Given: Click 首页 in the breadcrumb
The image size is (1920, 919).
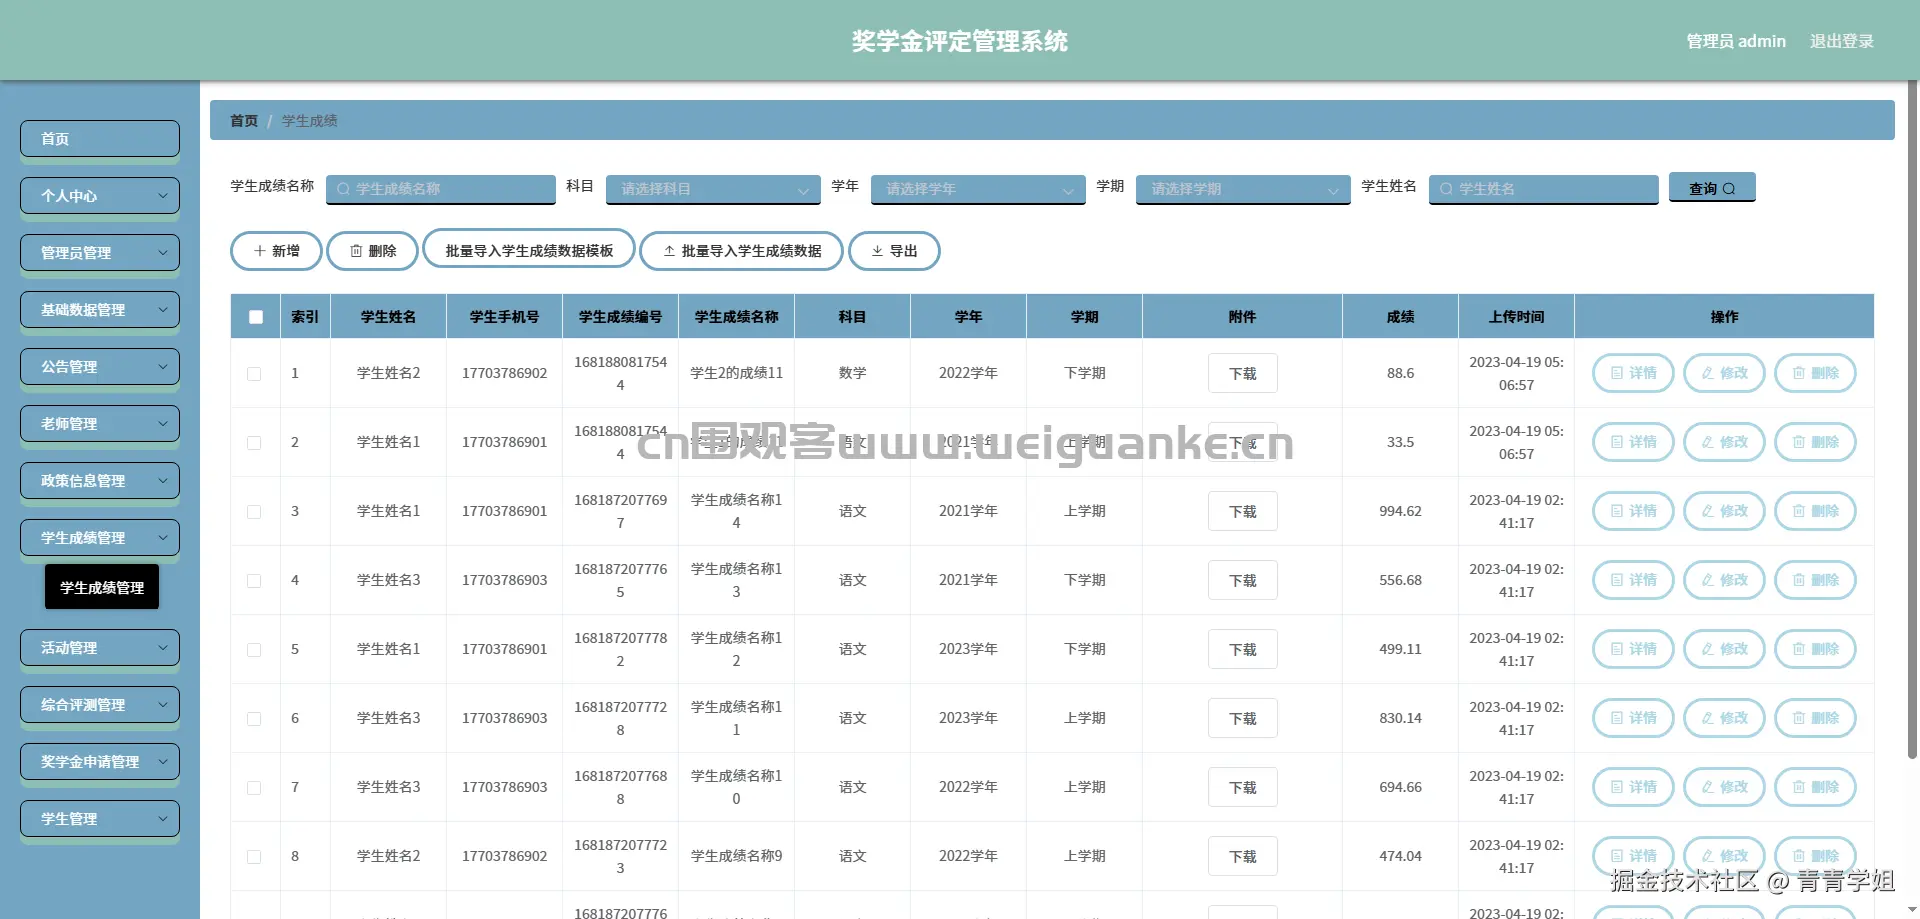Looking at the screenshot, I should click(x=244, y=121).
